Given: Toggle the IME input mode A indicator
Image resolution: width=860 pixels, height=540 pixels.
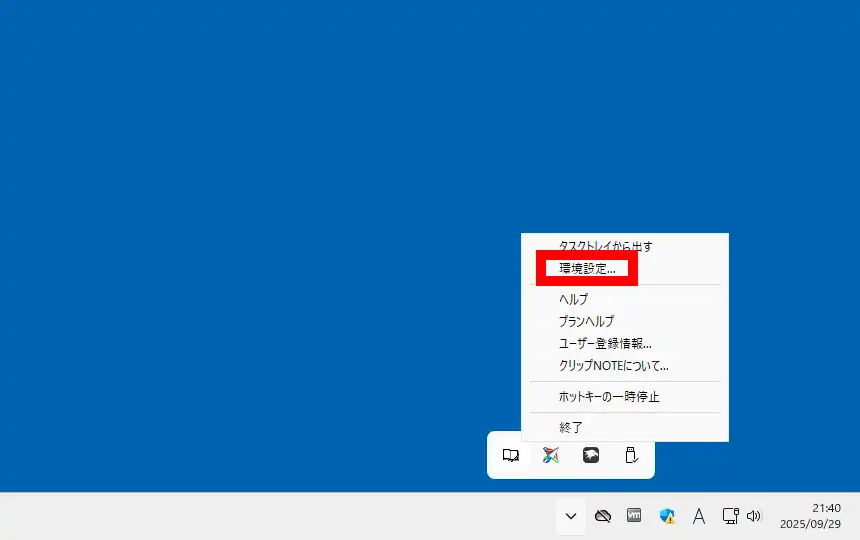Looking at the screenshot, I should [699, 516].
